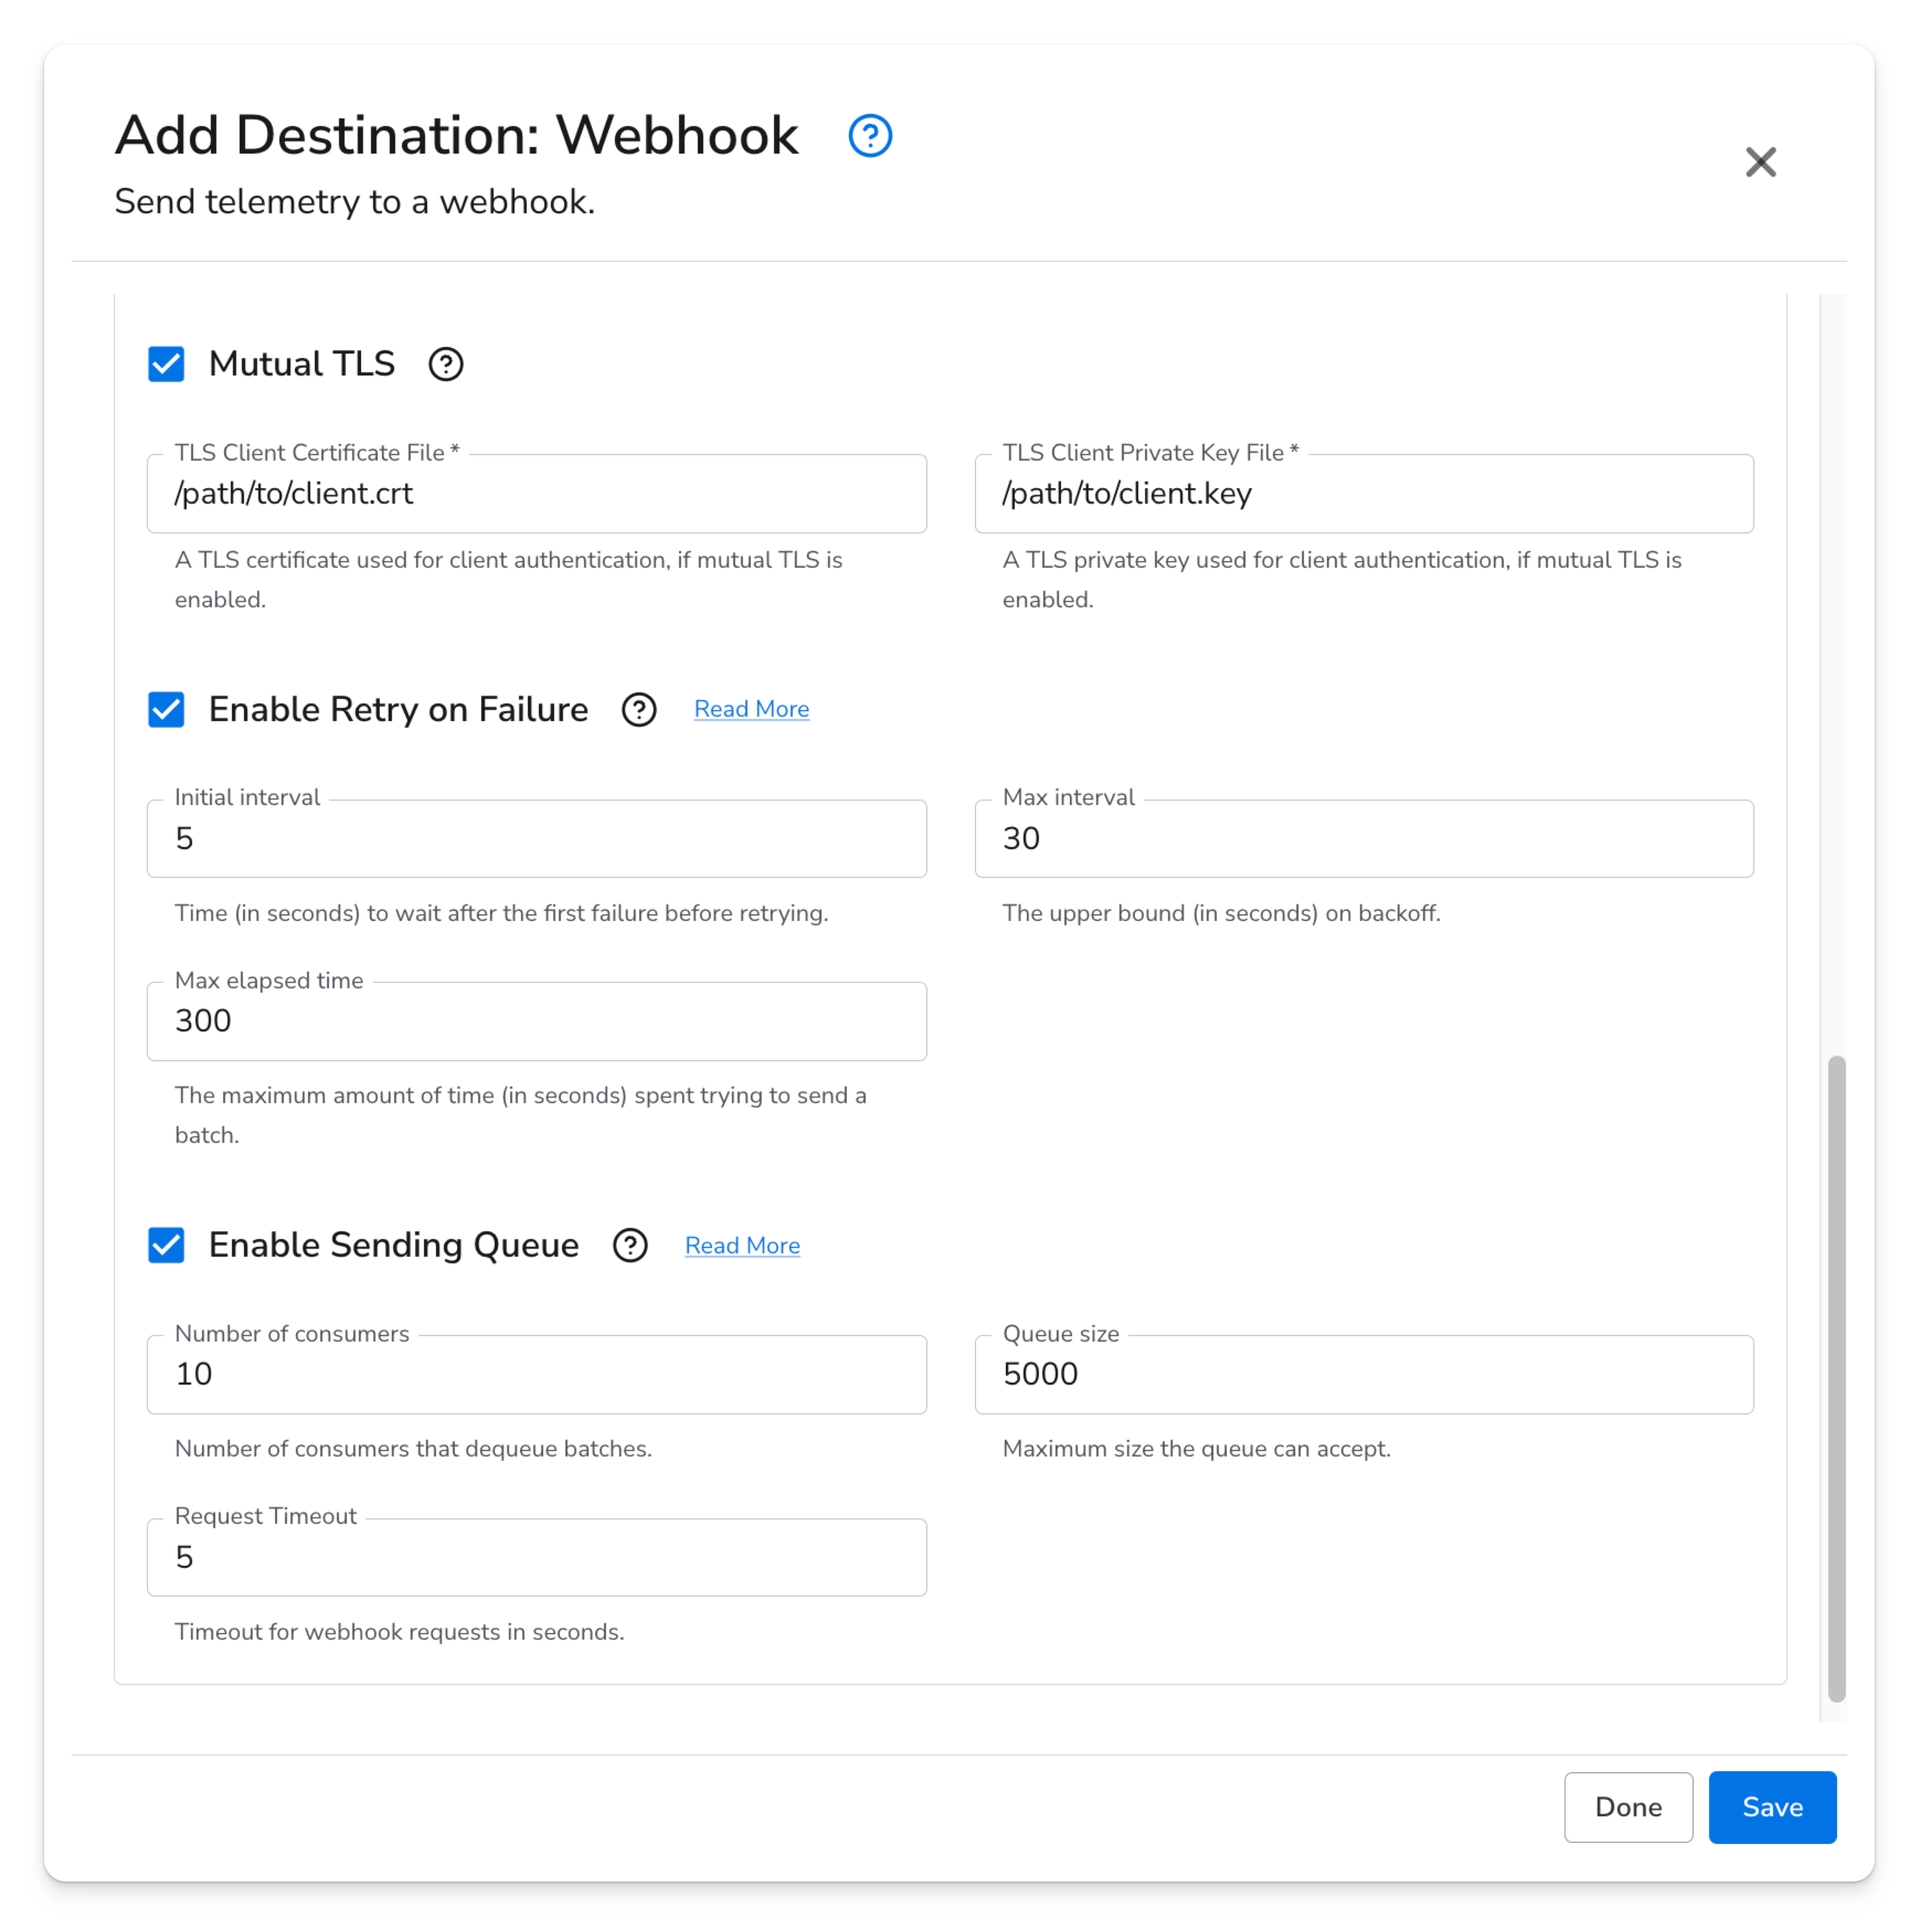1920x1927 pixels.
Task: Disable the Mutual TLS checkbox
Action: point(166,364)
